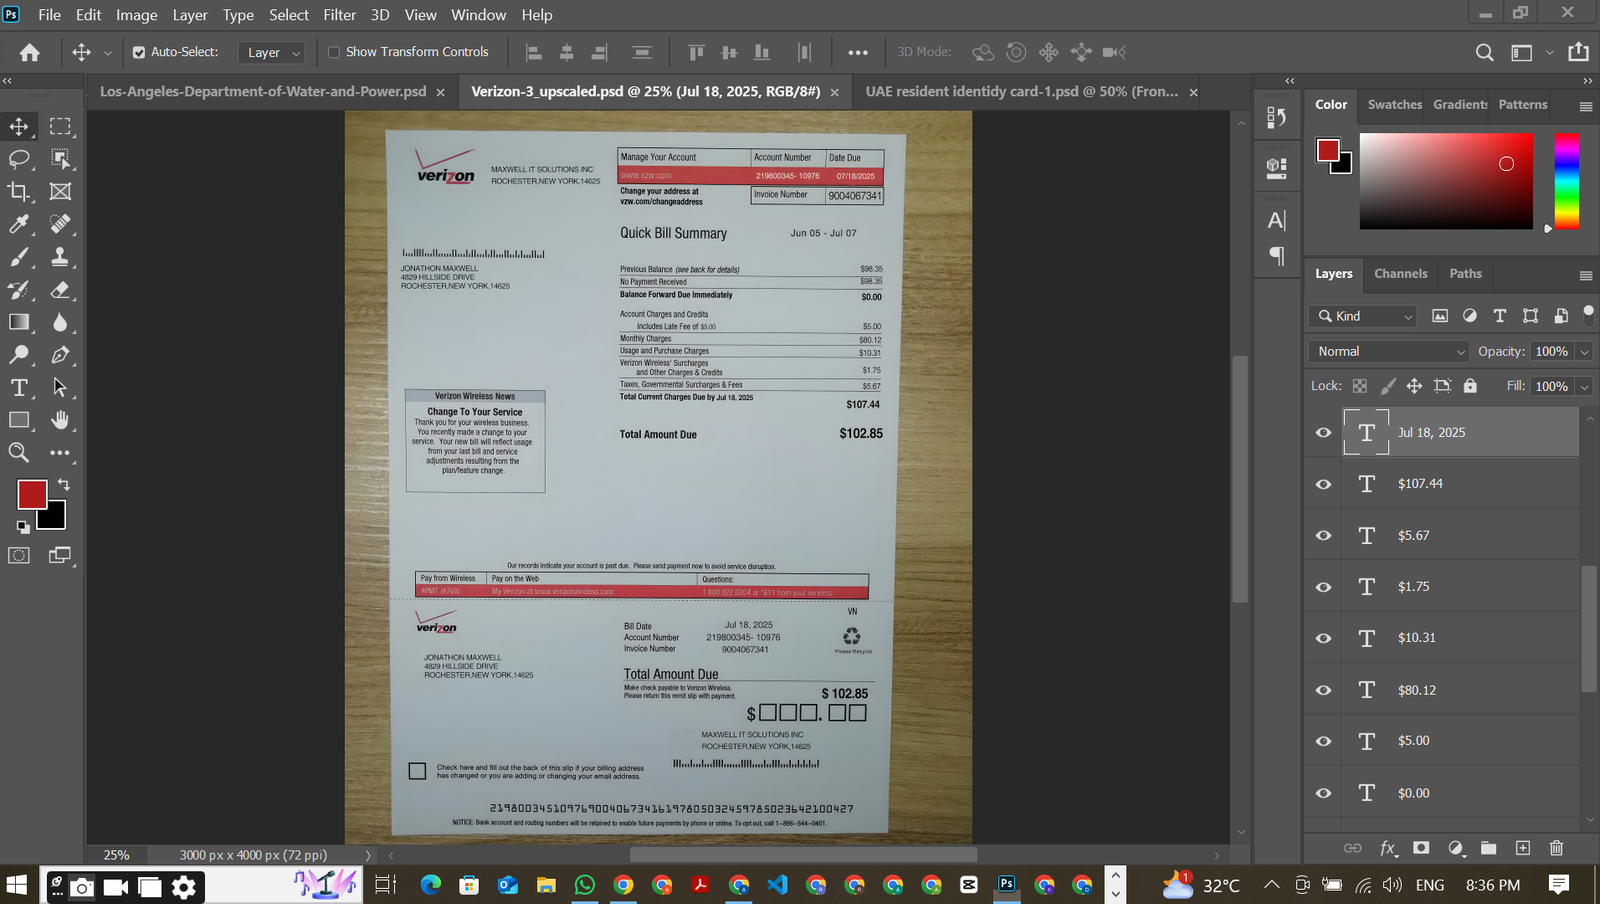The image size is (1600, 904).
Task: Select the Rectangle shape tool
Action: [x=19, y=420]
